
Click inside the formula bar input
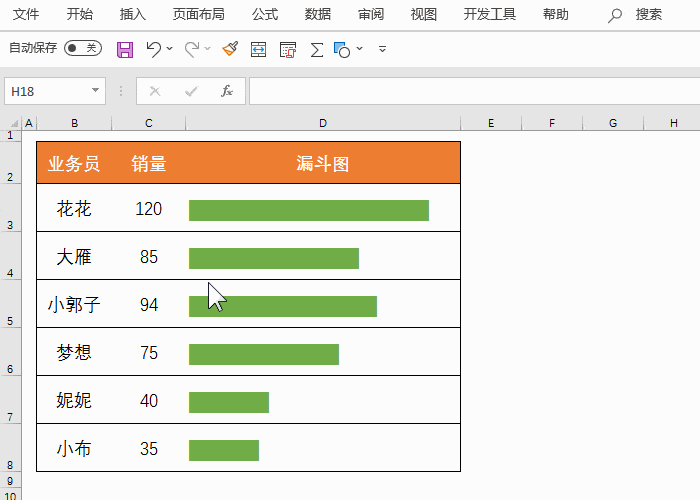coord(475,91)
